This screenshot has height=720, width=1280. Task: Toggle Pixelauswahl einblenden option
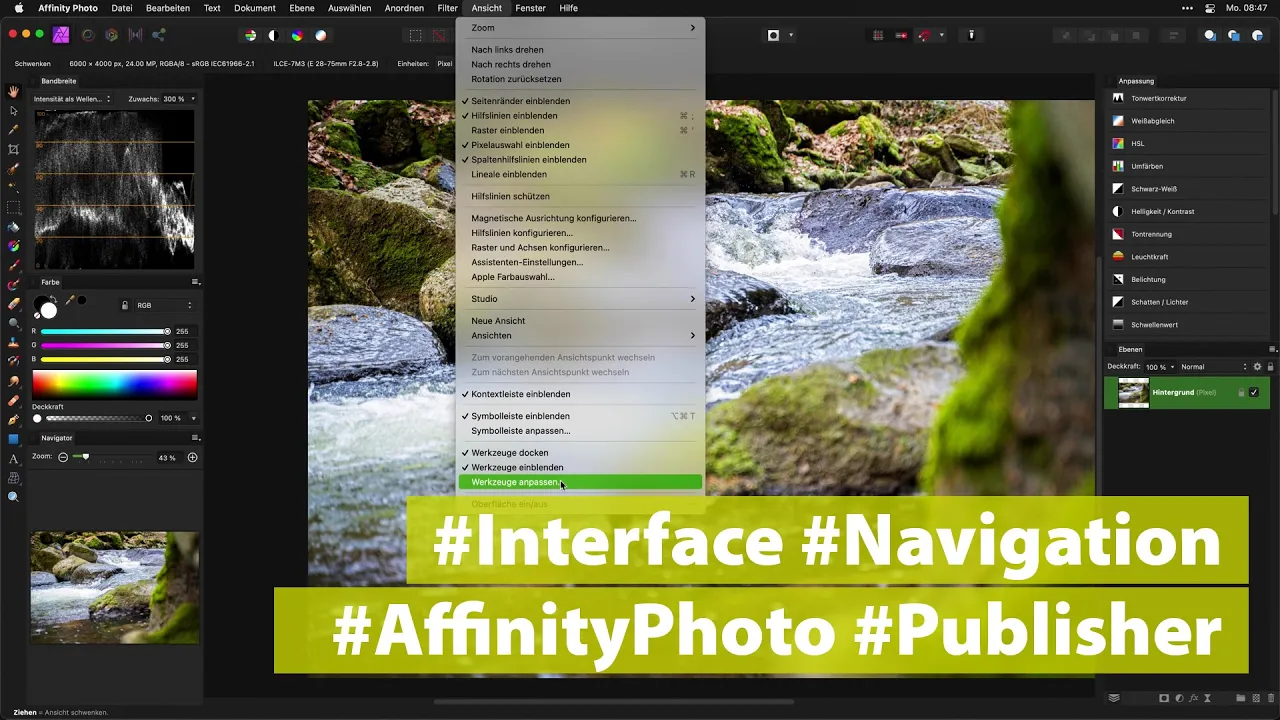click(580, 145)
